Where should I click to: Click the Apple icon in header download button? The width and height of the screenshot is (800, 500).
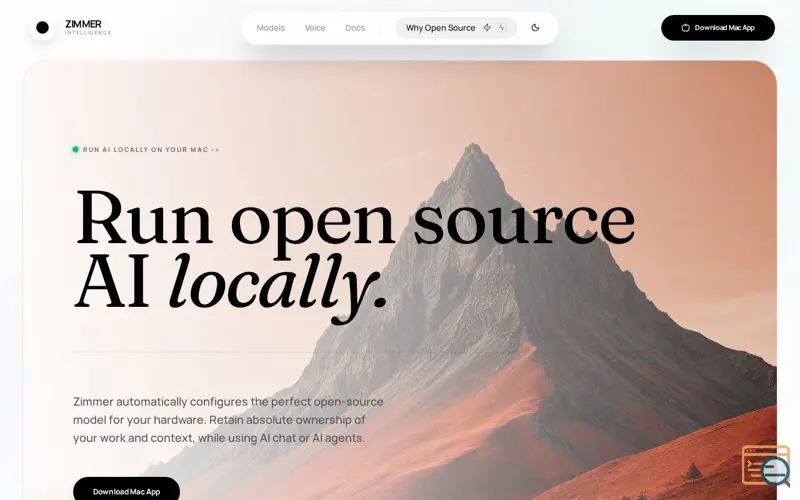point(686,28)
